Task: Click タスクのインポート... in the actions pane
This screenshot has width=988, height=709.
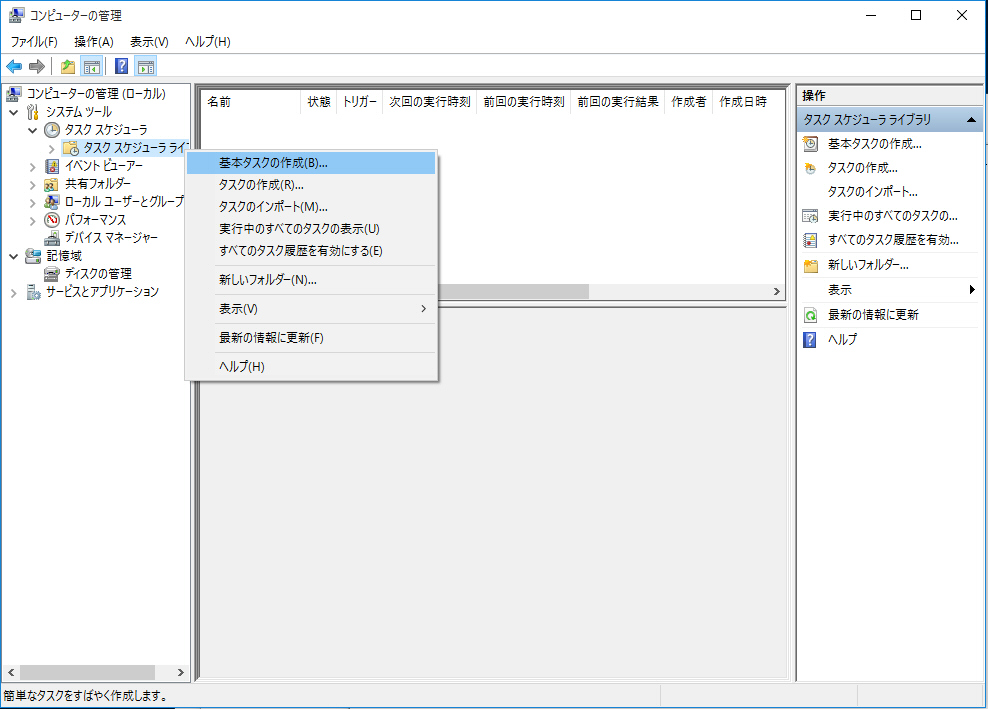Action: click(872, 192)
